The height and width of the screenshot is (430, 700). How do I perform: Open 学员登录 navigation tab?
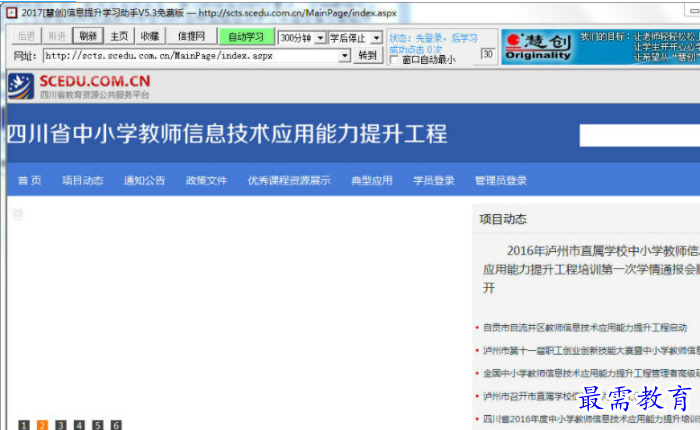click(x=433, y=180)
